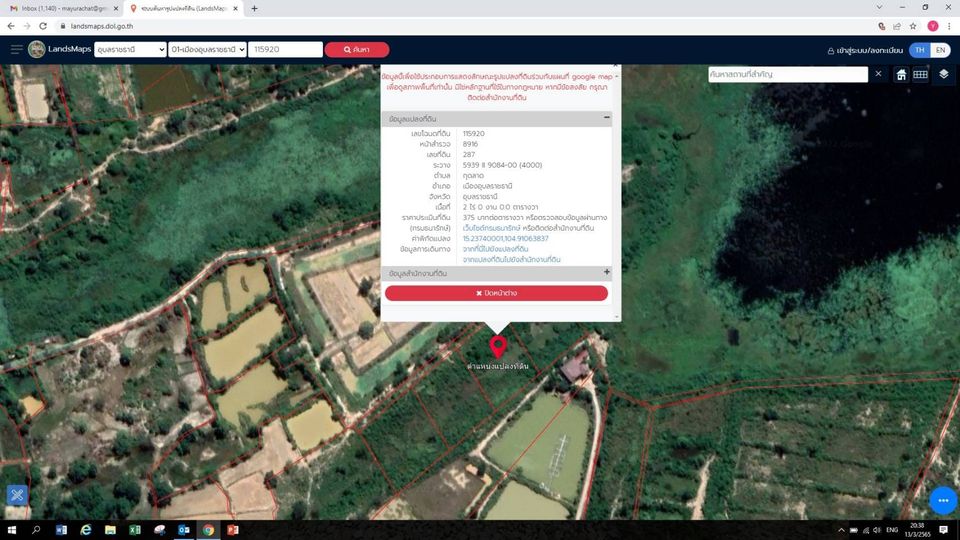Click the red land parcel location pin

[498, 347]
